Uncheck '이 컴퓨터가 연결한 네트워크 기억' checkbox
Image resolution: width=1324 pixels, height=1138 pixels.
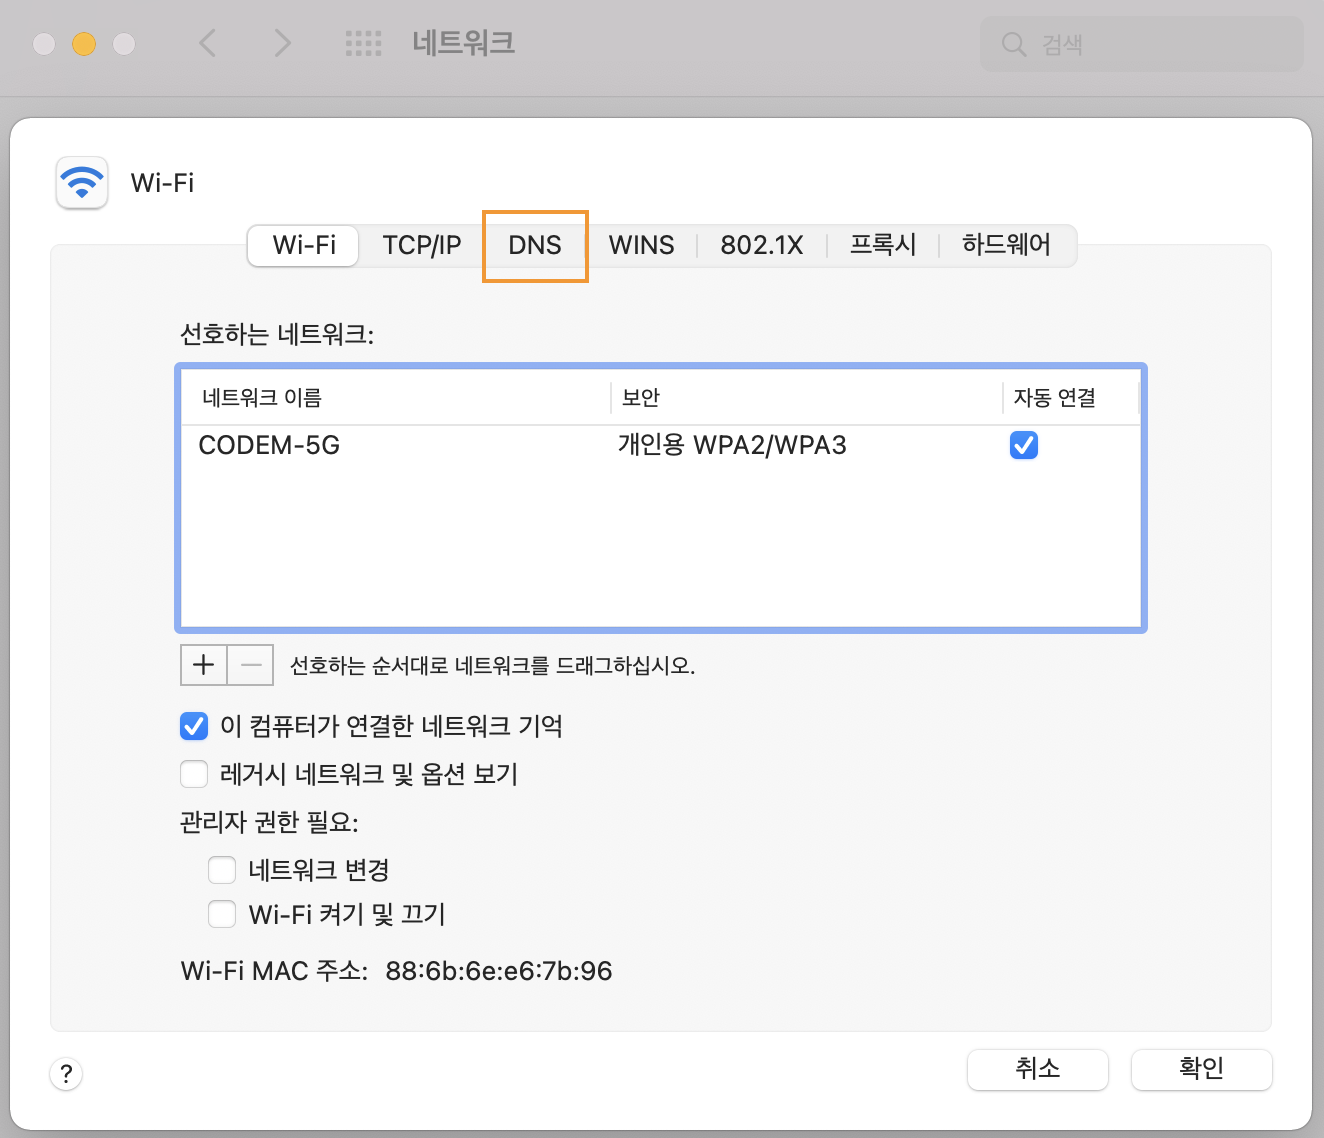(194, 726)
